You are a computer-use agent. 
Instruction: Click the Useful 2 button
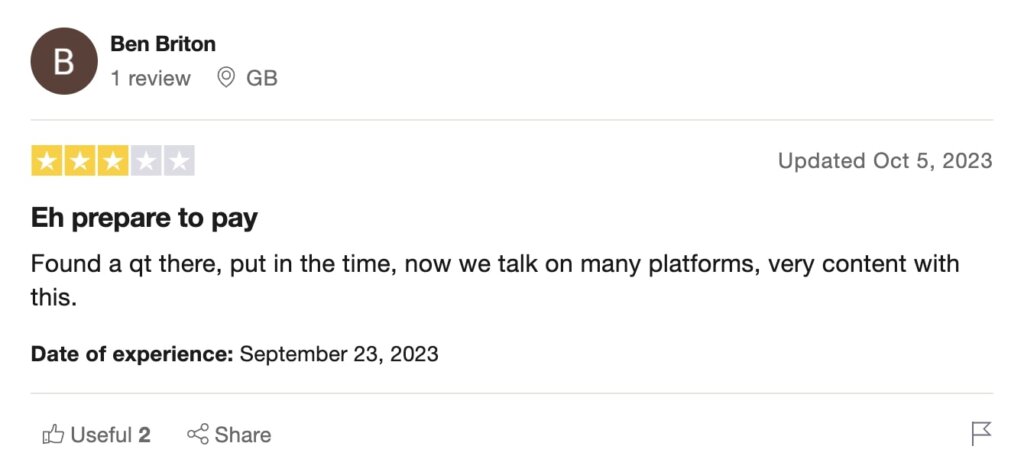click(x=97, y=434)
